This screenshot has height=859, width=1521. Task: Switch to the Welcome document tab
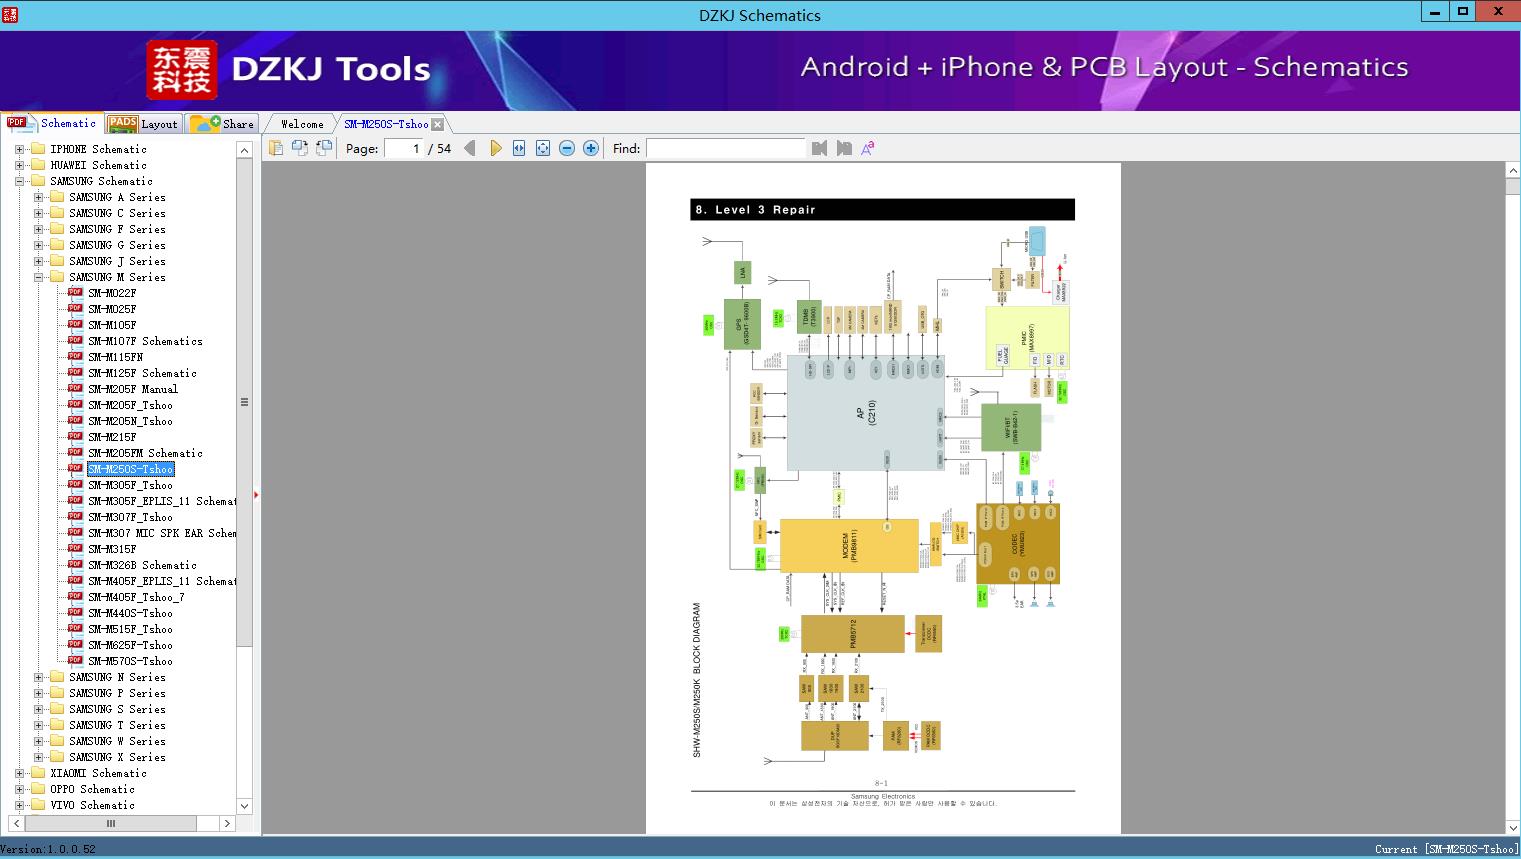point(302,124)
